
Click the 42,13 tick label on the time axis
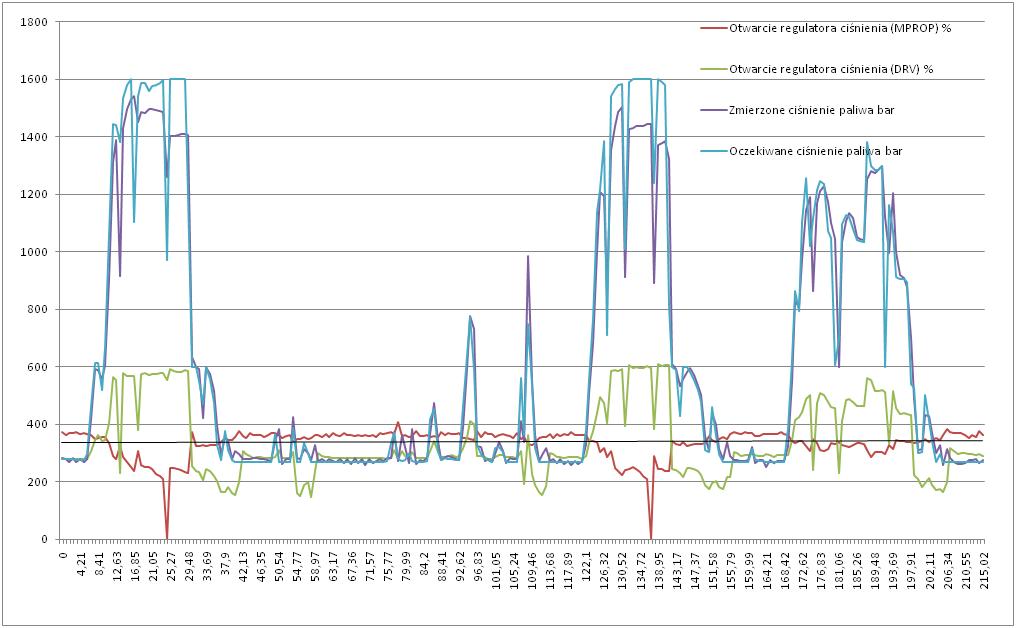pos(244,564)
